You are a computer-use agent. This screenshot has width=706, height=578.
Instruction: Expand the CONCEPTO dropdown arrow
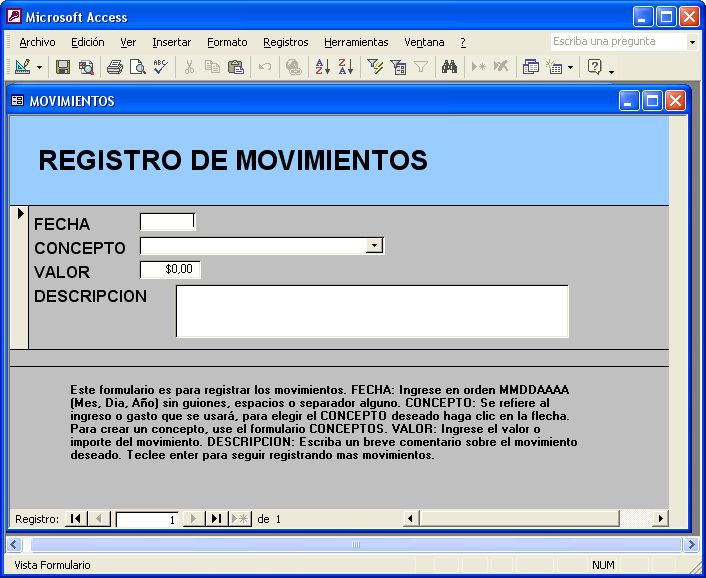point(374,246)
